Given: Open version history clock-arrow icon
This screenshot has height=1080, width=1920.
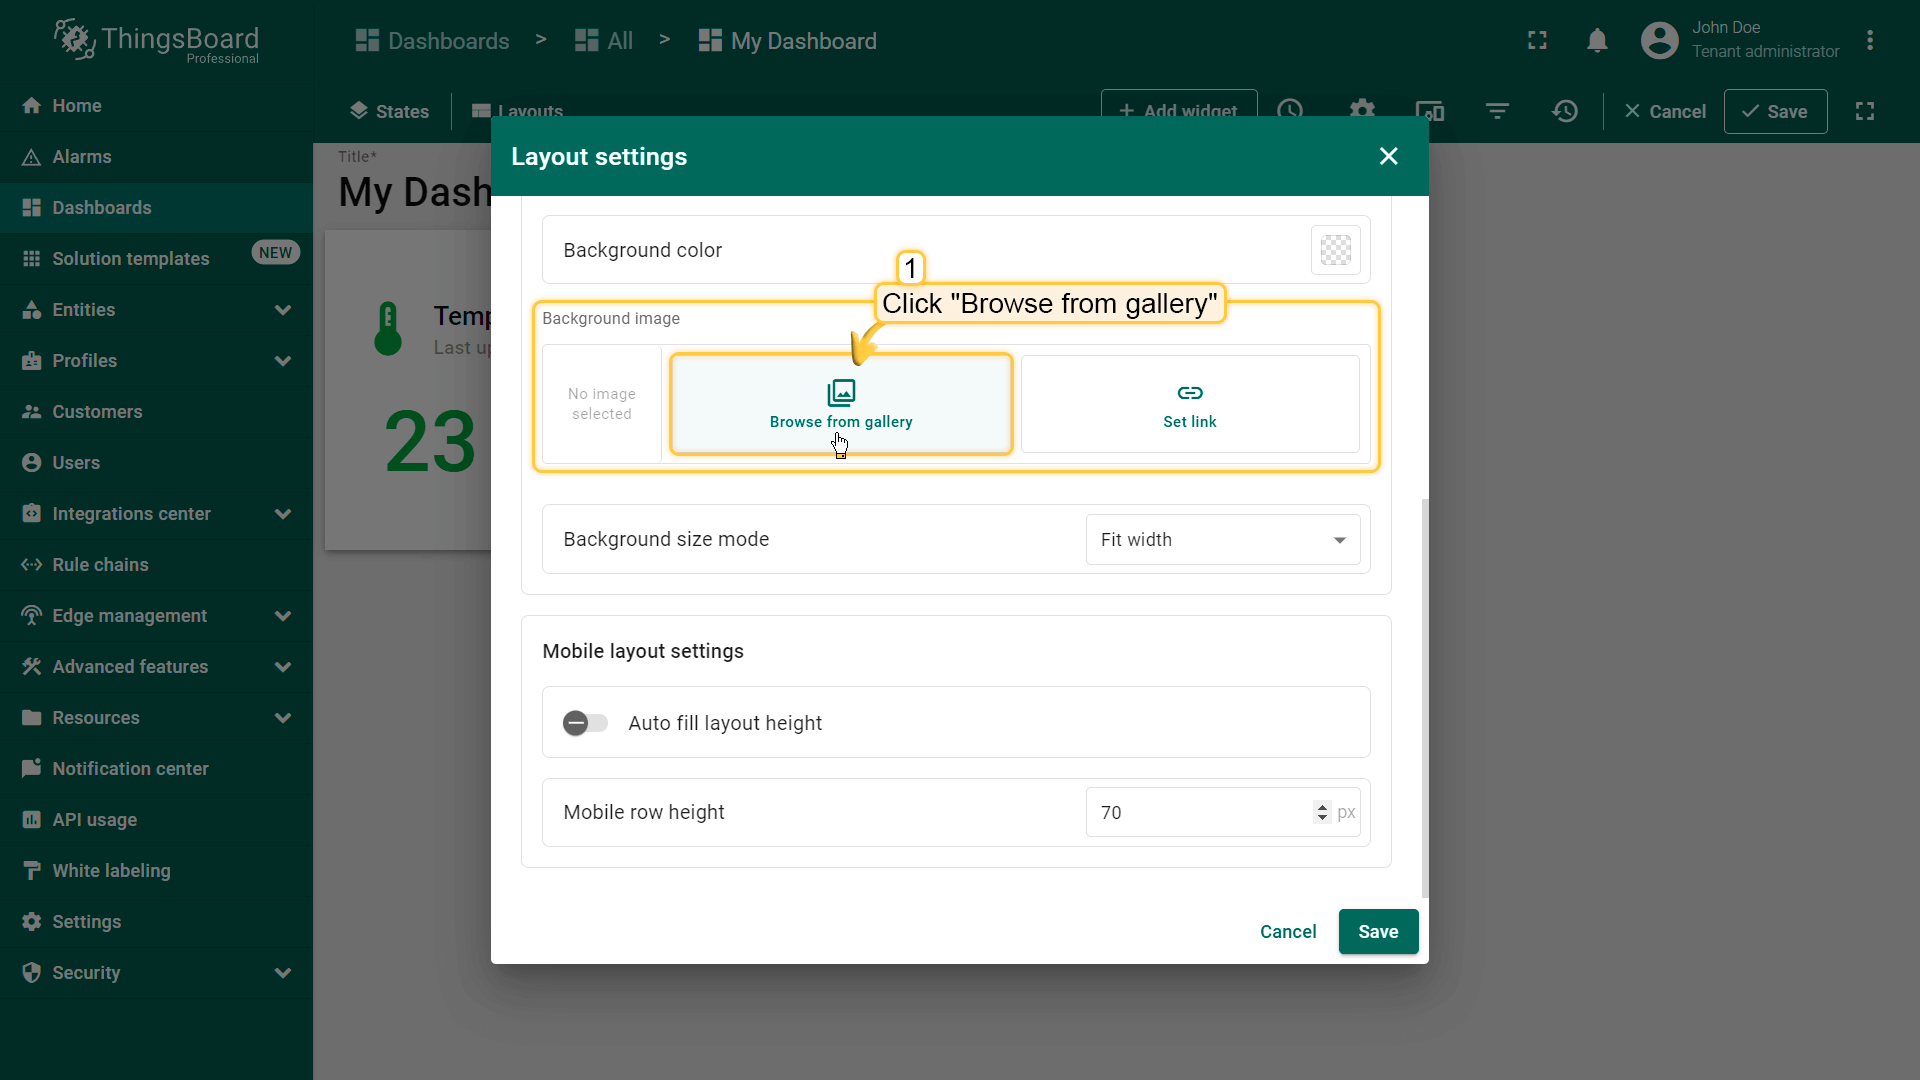Looking at the screenshot, I should click(x=1565, y=111).
